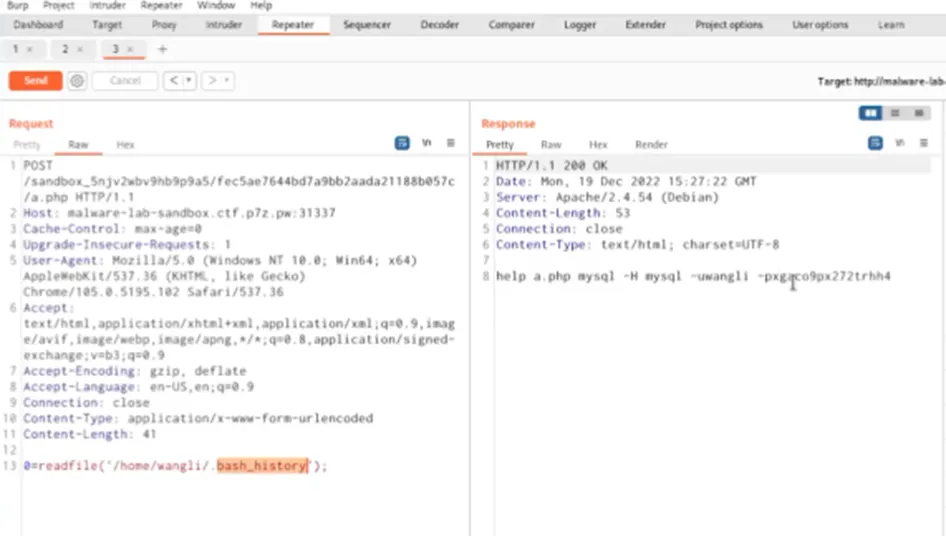The width and height of the screenshot is (946, 536).
Task: Open request settings gear icon
Action: coord(77,80)
